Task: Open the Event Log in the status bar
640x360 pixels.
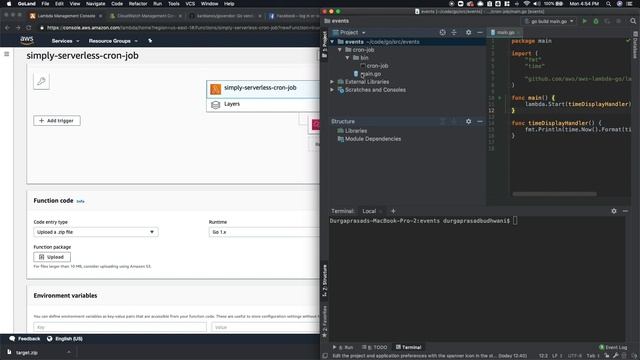Action: click(x=613, y=347)
